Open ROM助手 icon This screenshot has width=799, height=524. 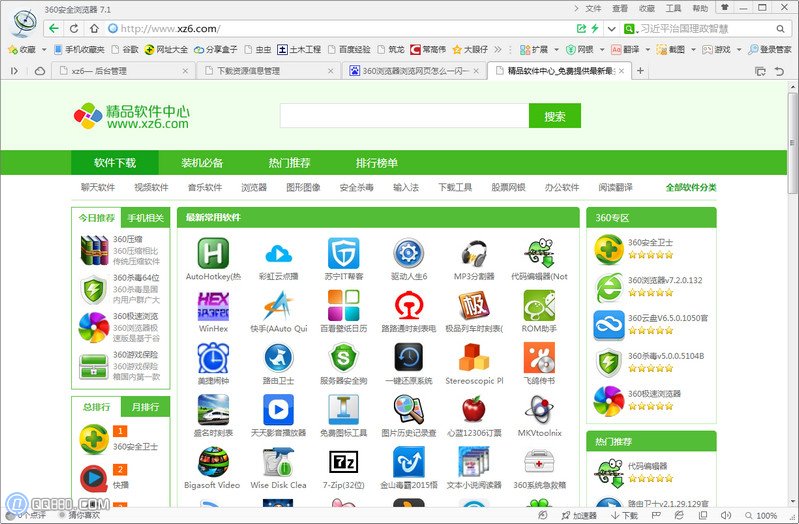[x=539, y=305]
